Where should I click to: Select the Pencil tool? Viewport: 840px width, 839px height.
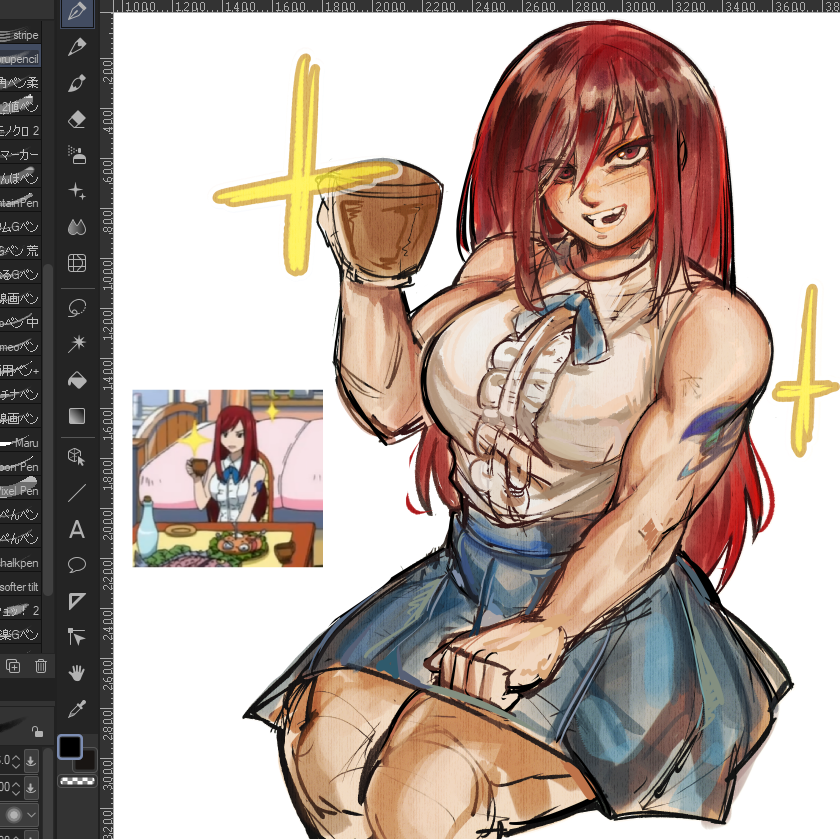point(77,47)
